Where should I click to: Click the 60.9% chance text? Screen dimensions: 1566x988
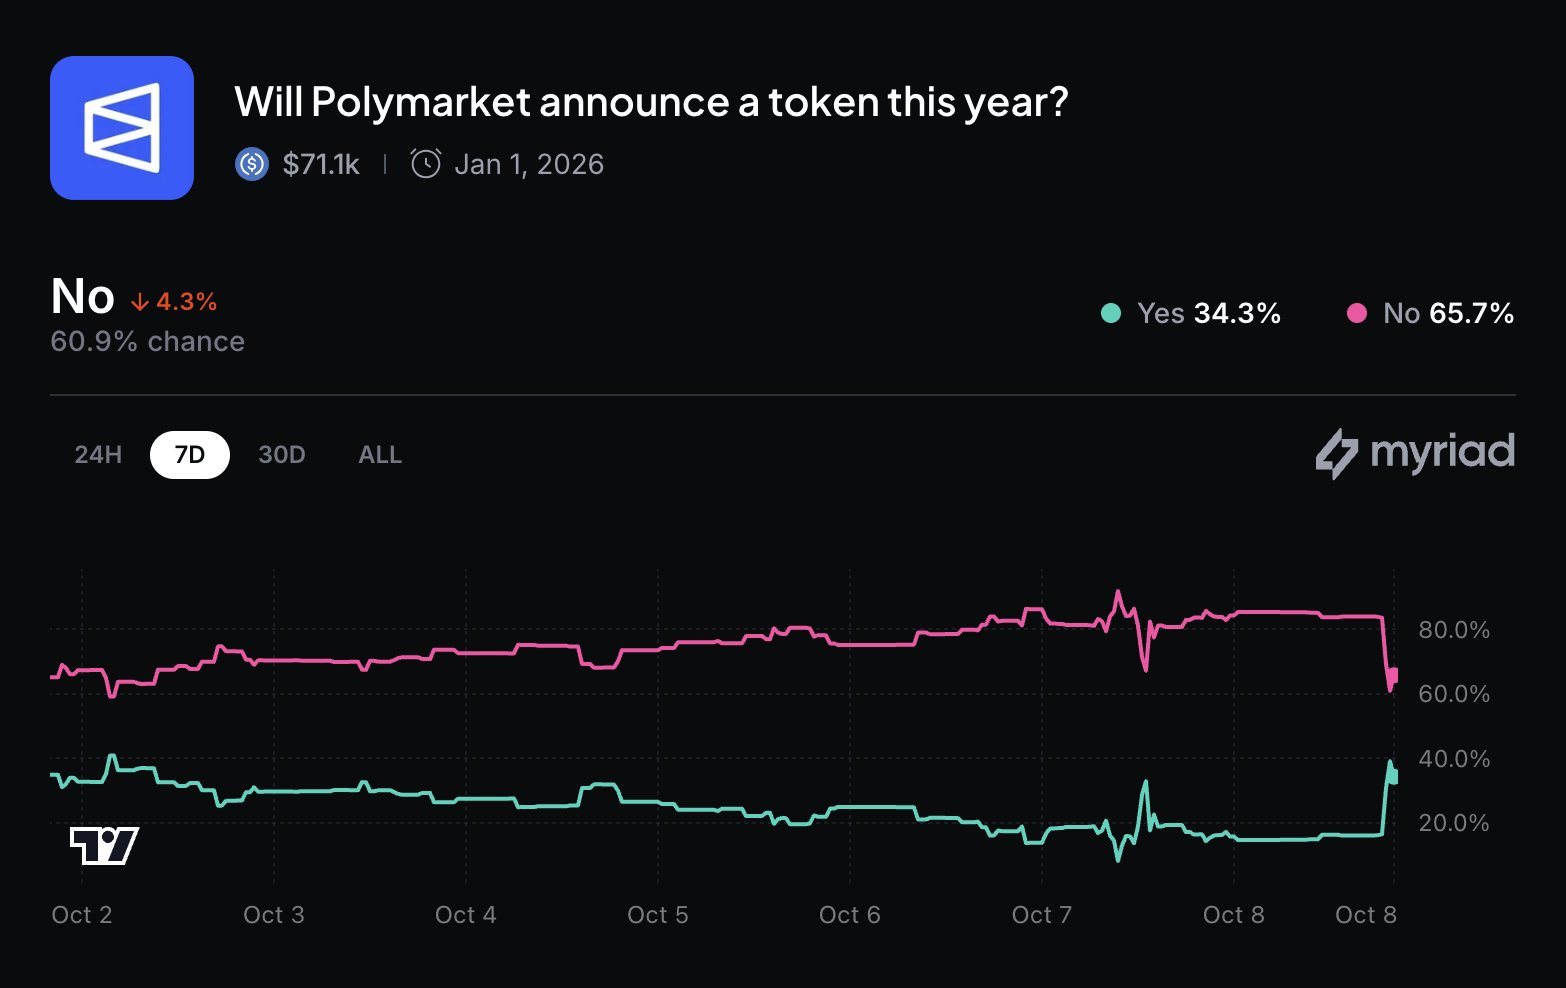pyautogui.click(x=147, y=341)
